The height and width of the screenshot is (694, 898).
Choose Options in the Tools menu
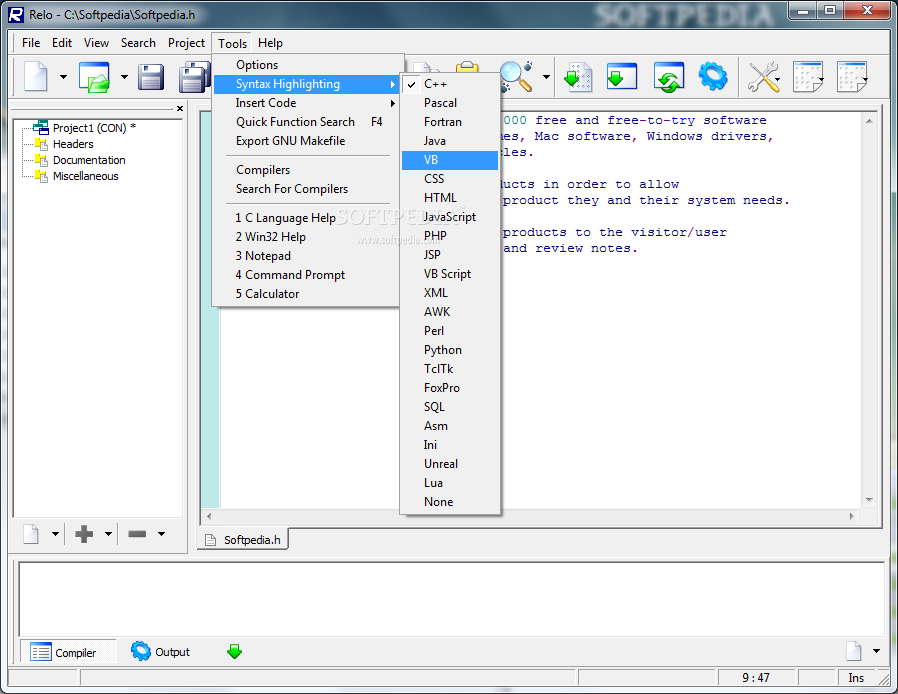pyautogui.click(x=306, y=65)
